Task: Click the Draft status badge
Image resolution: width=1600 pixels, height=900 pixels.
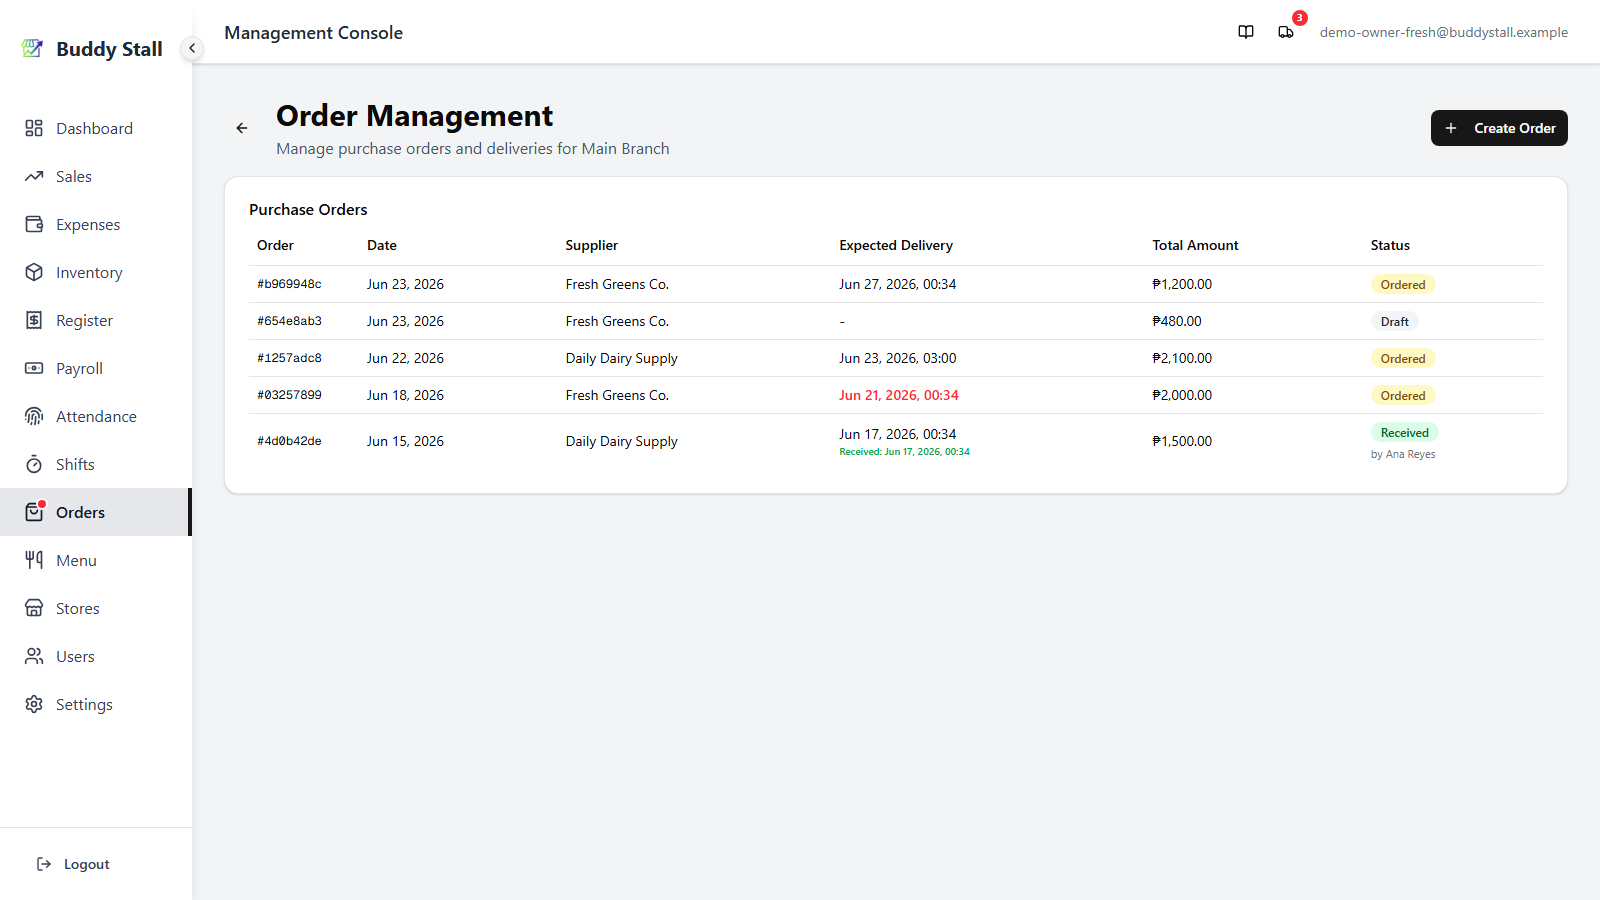Action: click(1394, 322)
